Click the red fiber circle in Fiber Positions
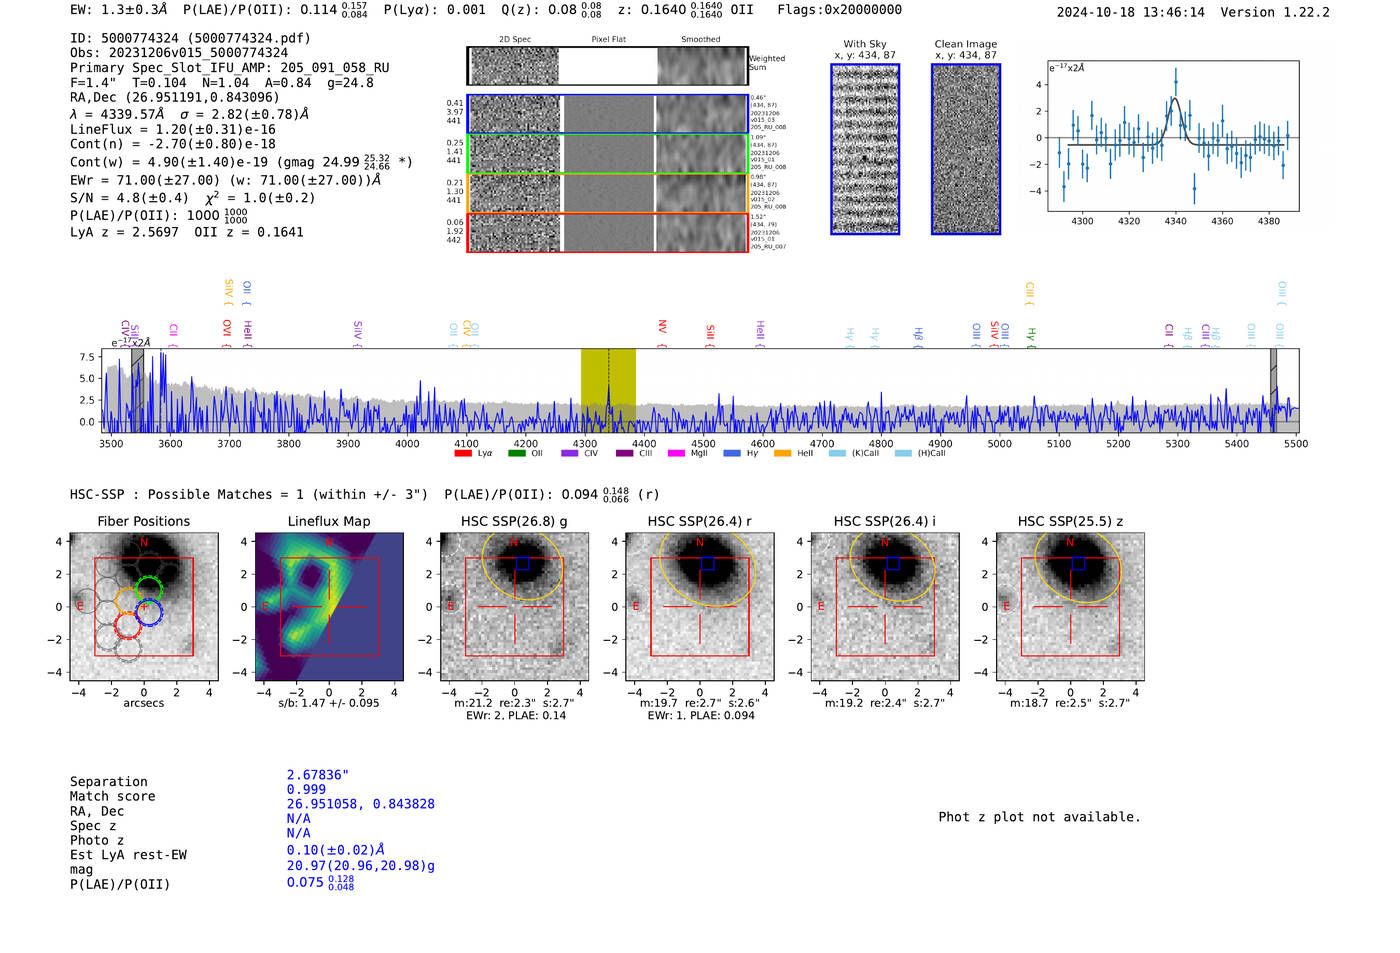 point(128,626)
